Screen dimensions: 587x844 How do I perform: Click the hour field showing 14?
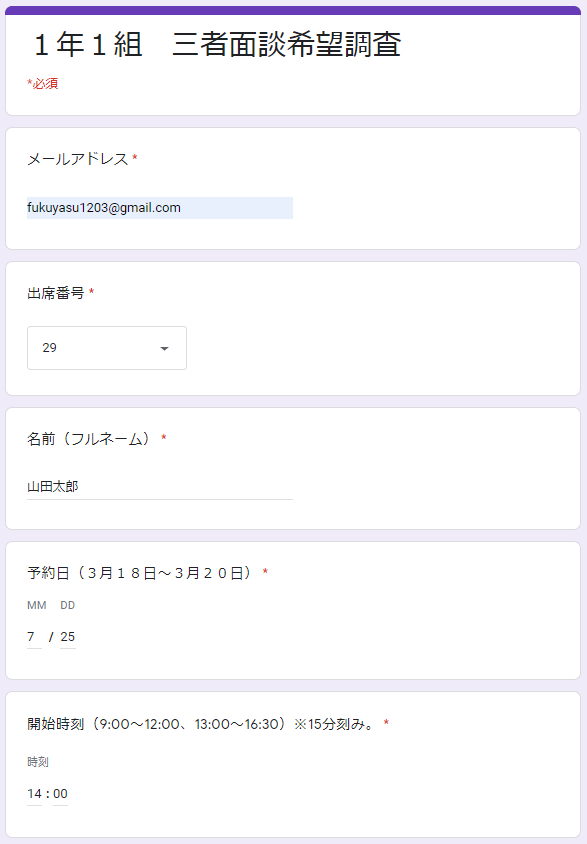[34, 794]
